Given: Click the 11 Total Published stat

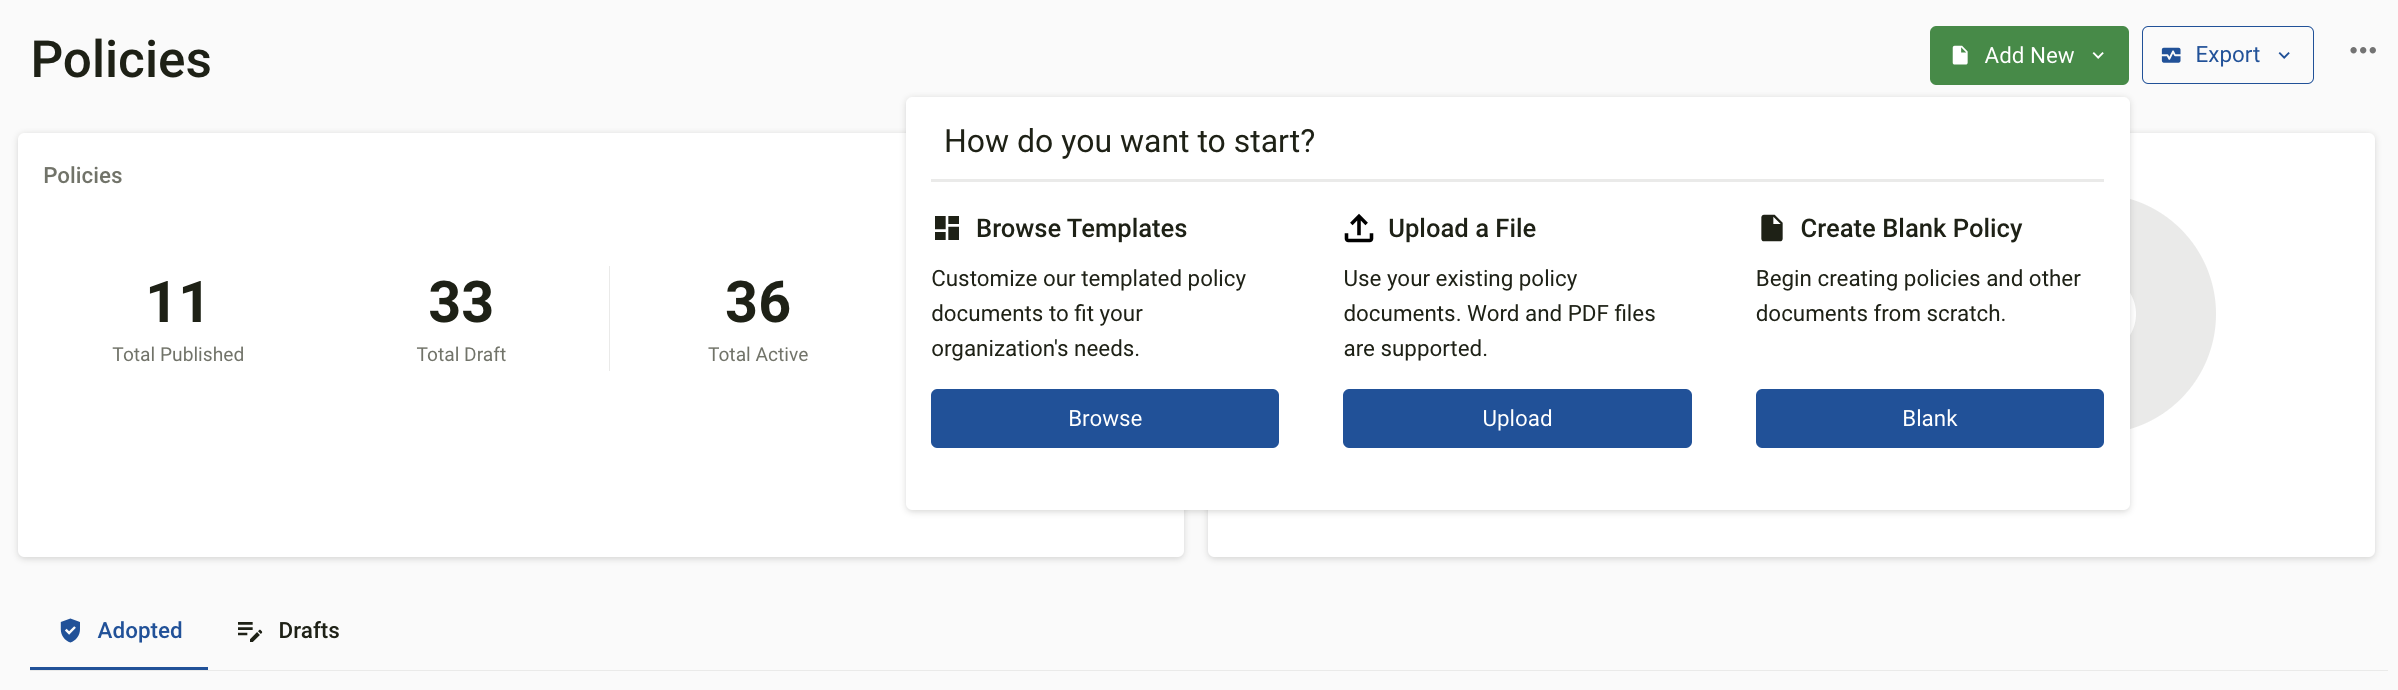Looking at the screenshot, I should [178, 320].
